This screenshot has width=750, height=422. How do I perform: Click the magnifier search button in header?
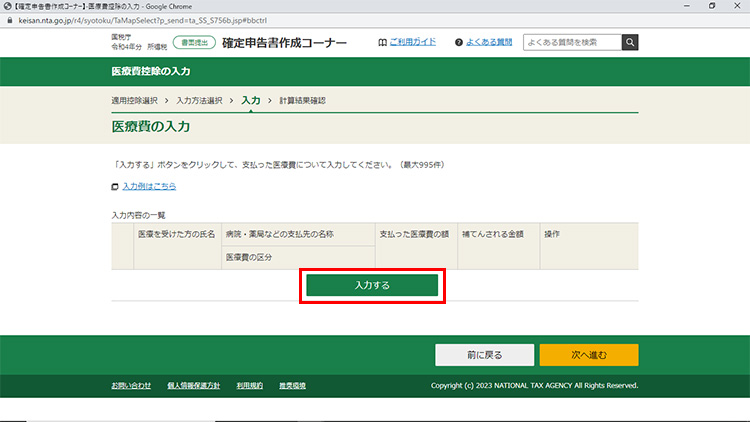[630, 42]
